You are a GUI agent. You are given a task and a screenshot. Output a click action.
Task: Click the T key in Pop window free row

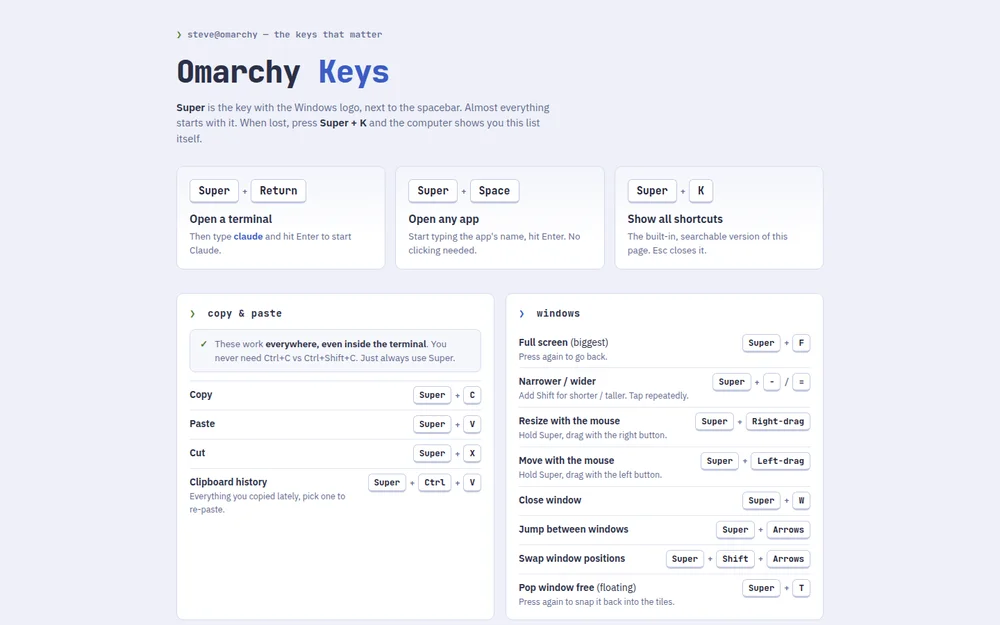click(x=801, y=588)
